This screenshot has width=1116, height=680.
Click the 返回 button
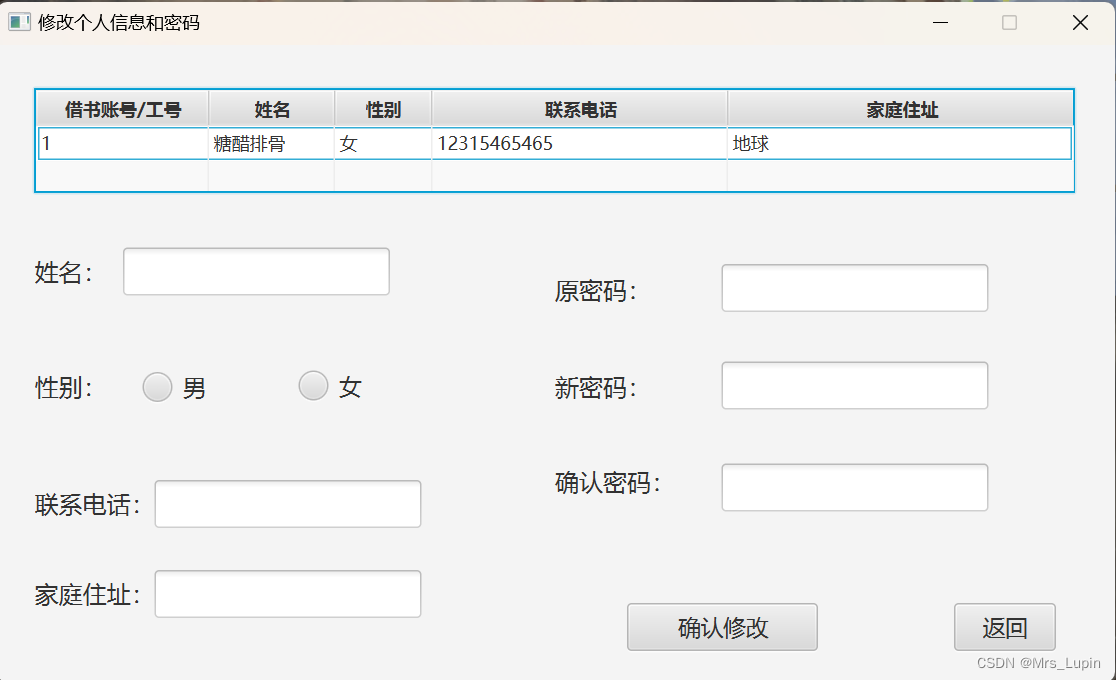click(1005, 627)
